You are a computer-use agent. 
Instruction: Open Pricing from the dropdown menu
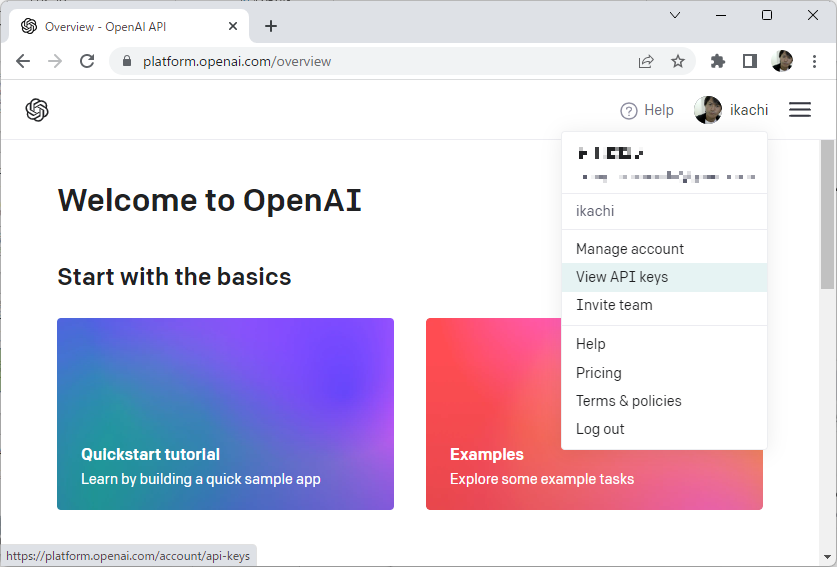[599, 373]
